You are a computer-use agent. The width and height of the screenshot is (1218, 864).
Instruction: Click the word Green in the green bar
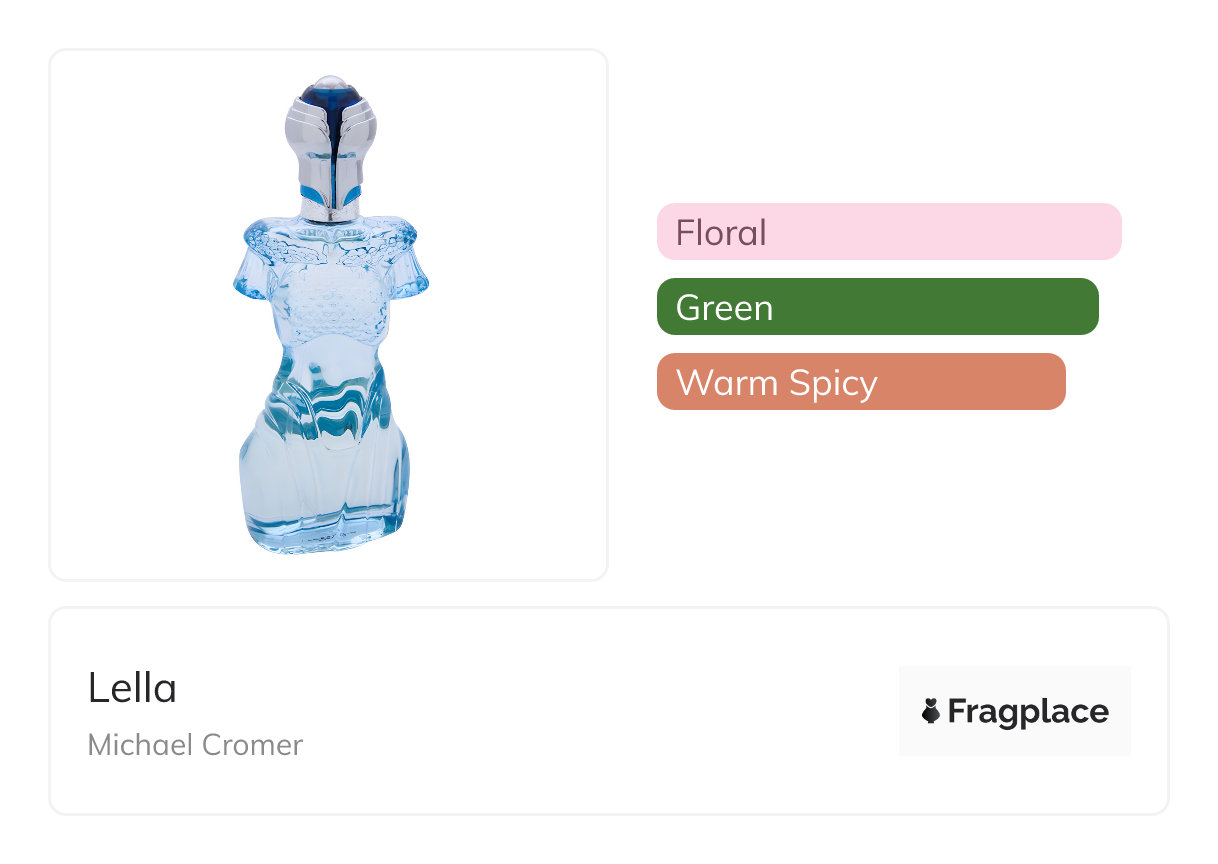point(724,308)
